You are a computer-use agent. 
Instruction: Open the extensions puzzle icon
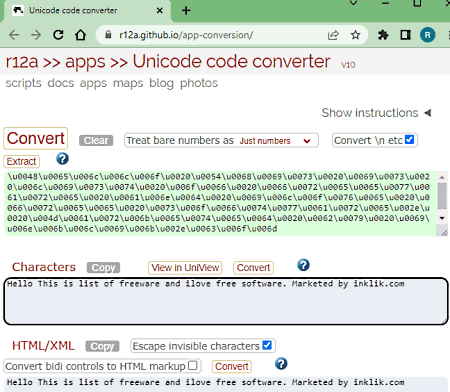pyautogui.click(x=383, y=35)
